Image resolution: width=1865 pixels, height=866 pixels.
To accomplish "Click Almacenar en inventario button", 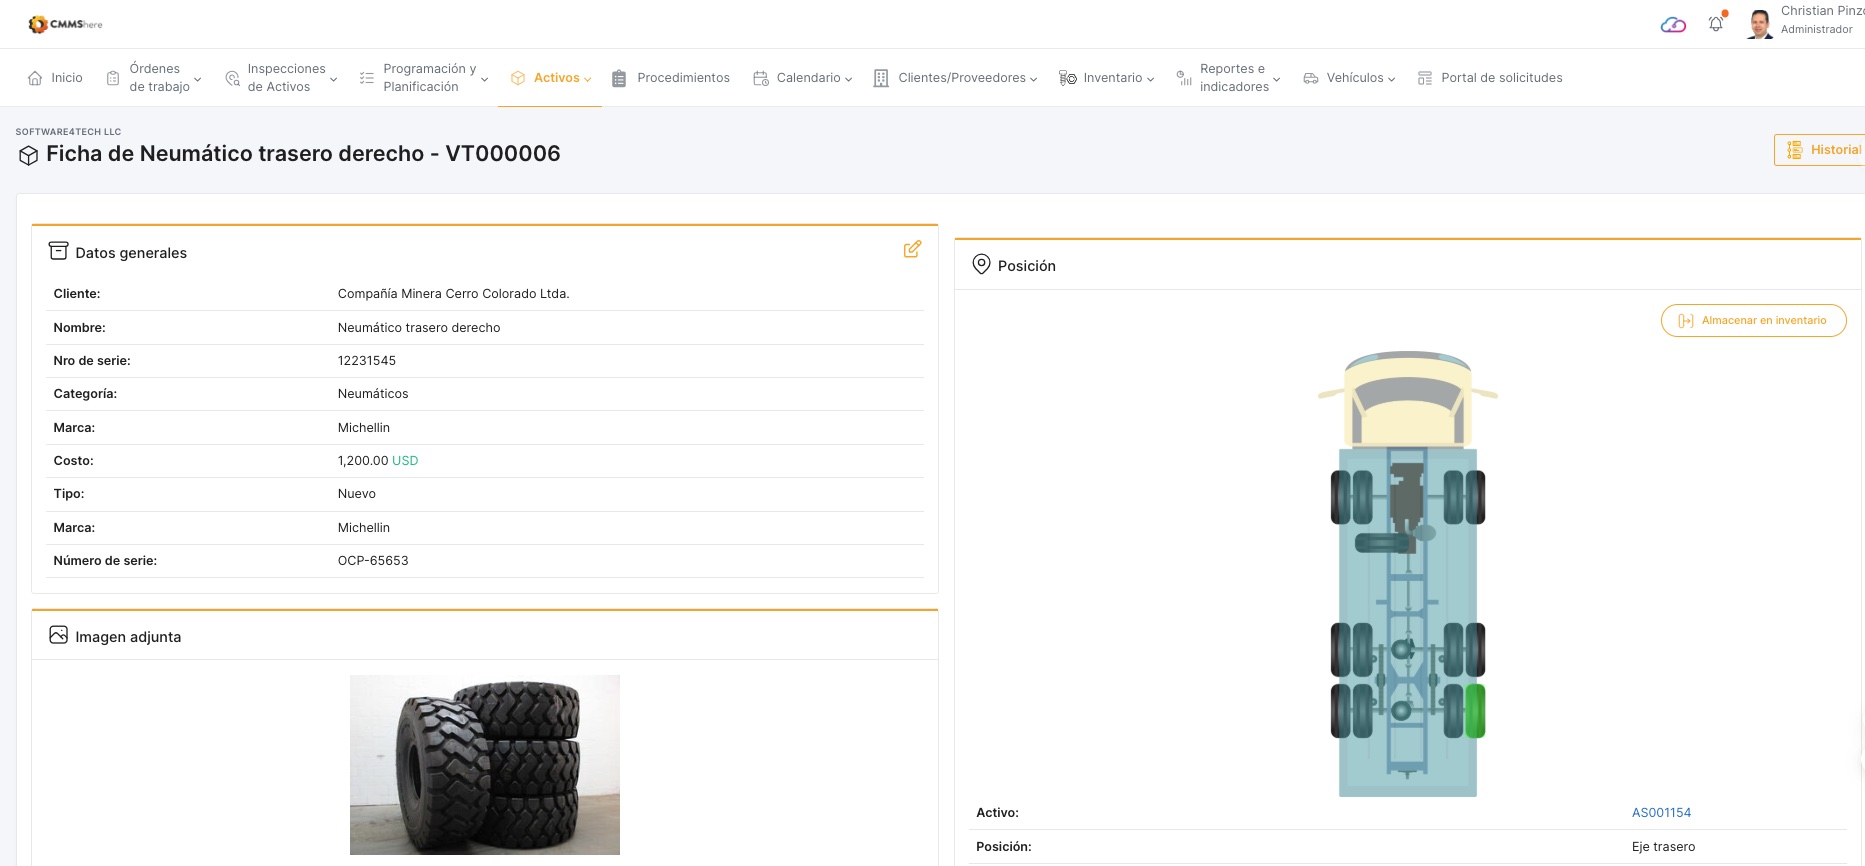I will [x=1753, y=321].
